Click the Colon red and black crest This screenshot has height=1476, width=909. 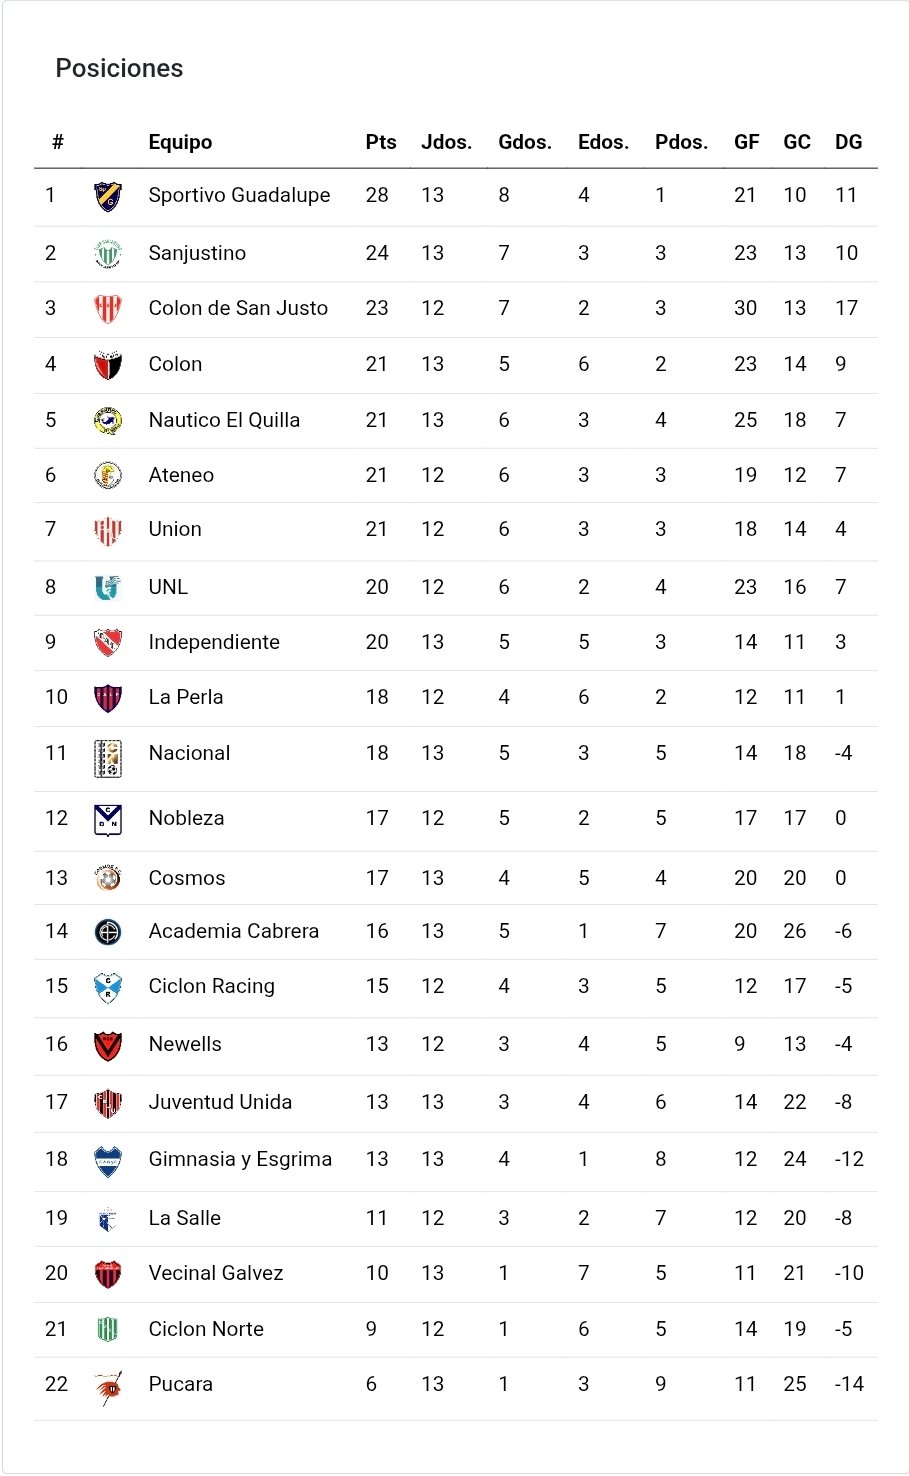(x=108, y=365)
